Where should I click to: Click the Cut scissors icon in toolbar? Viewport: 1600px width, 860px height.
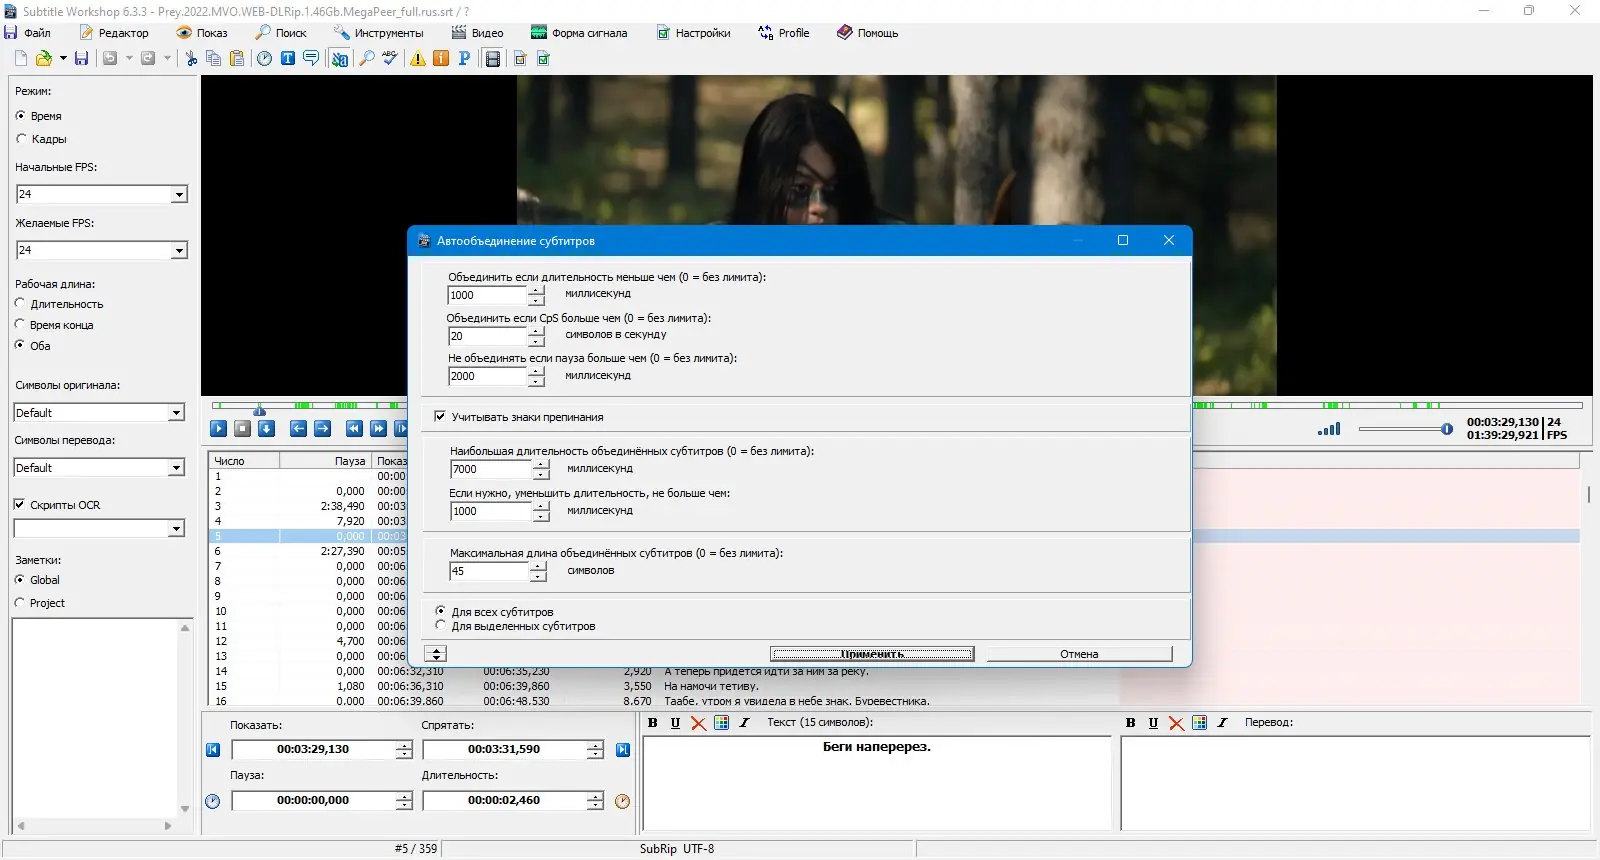click(x=191, y=59)
